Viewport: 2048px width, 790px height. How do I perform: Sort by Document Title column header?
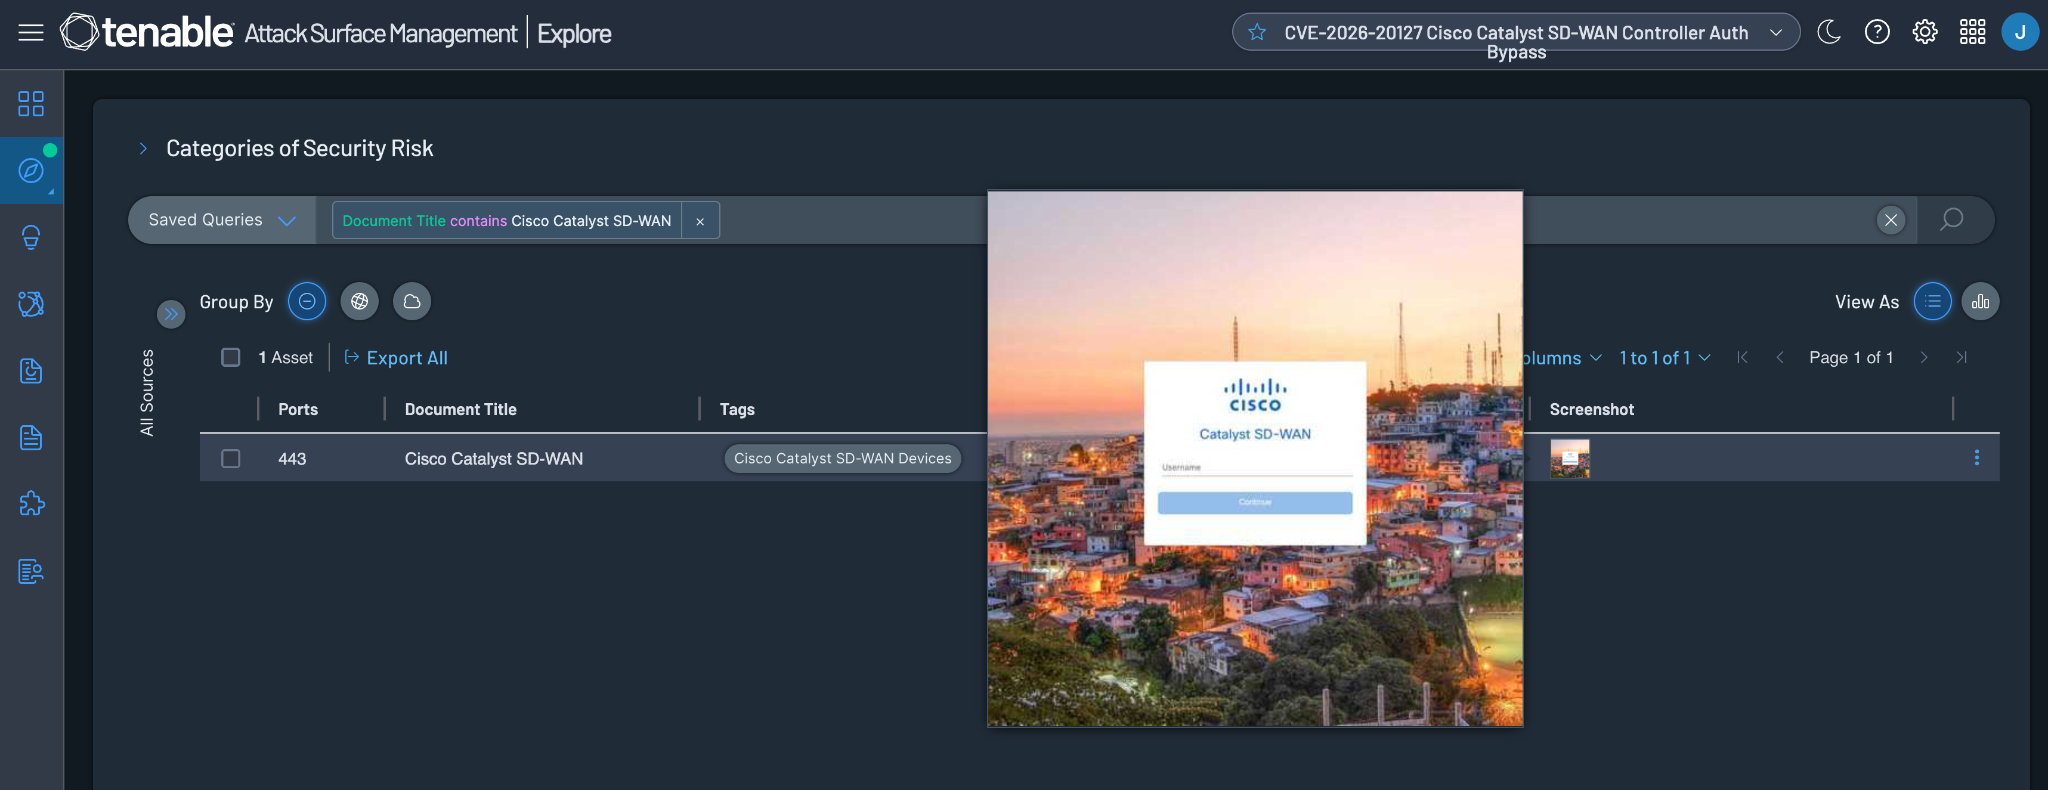[461, 409]
